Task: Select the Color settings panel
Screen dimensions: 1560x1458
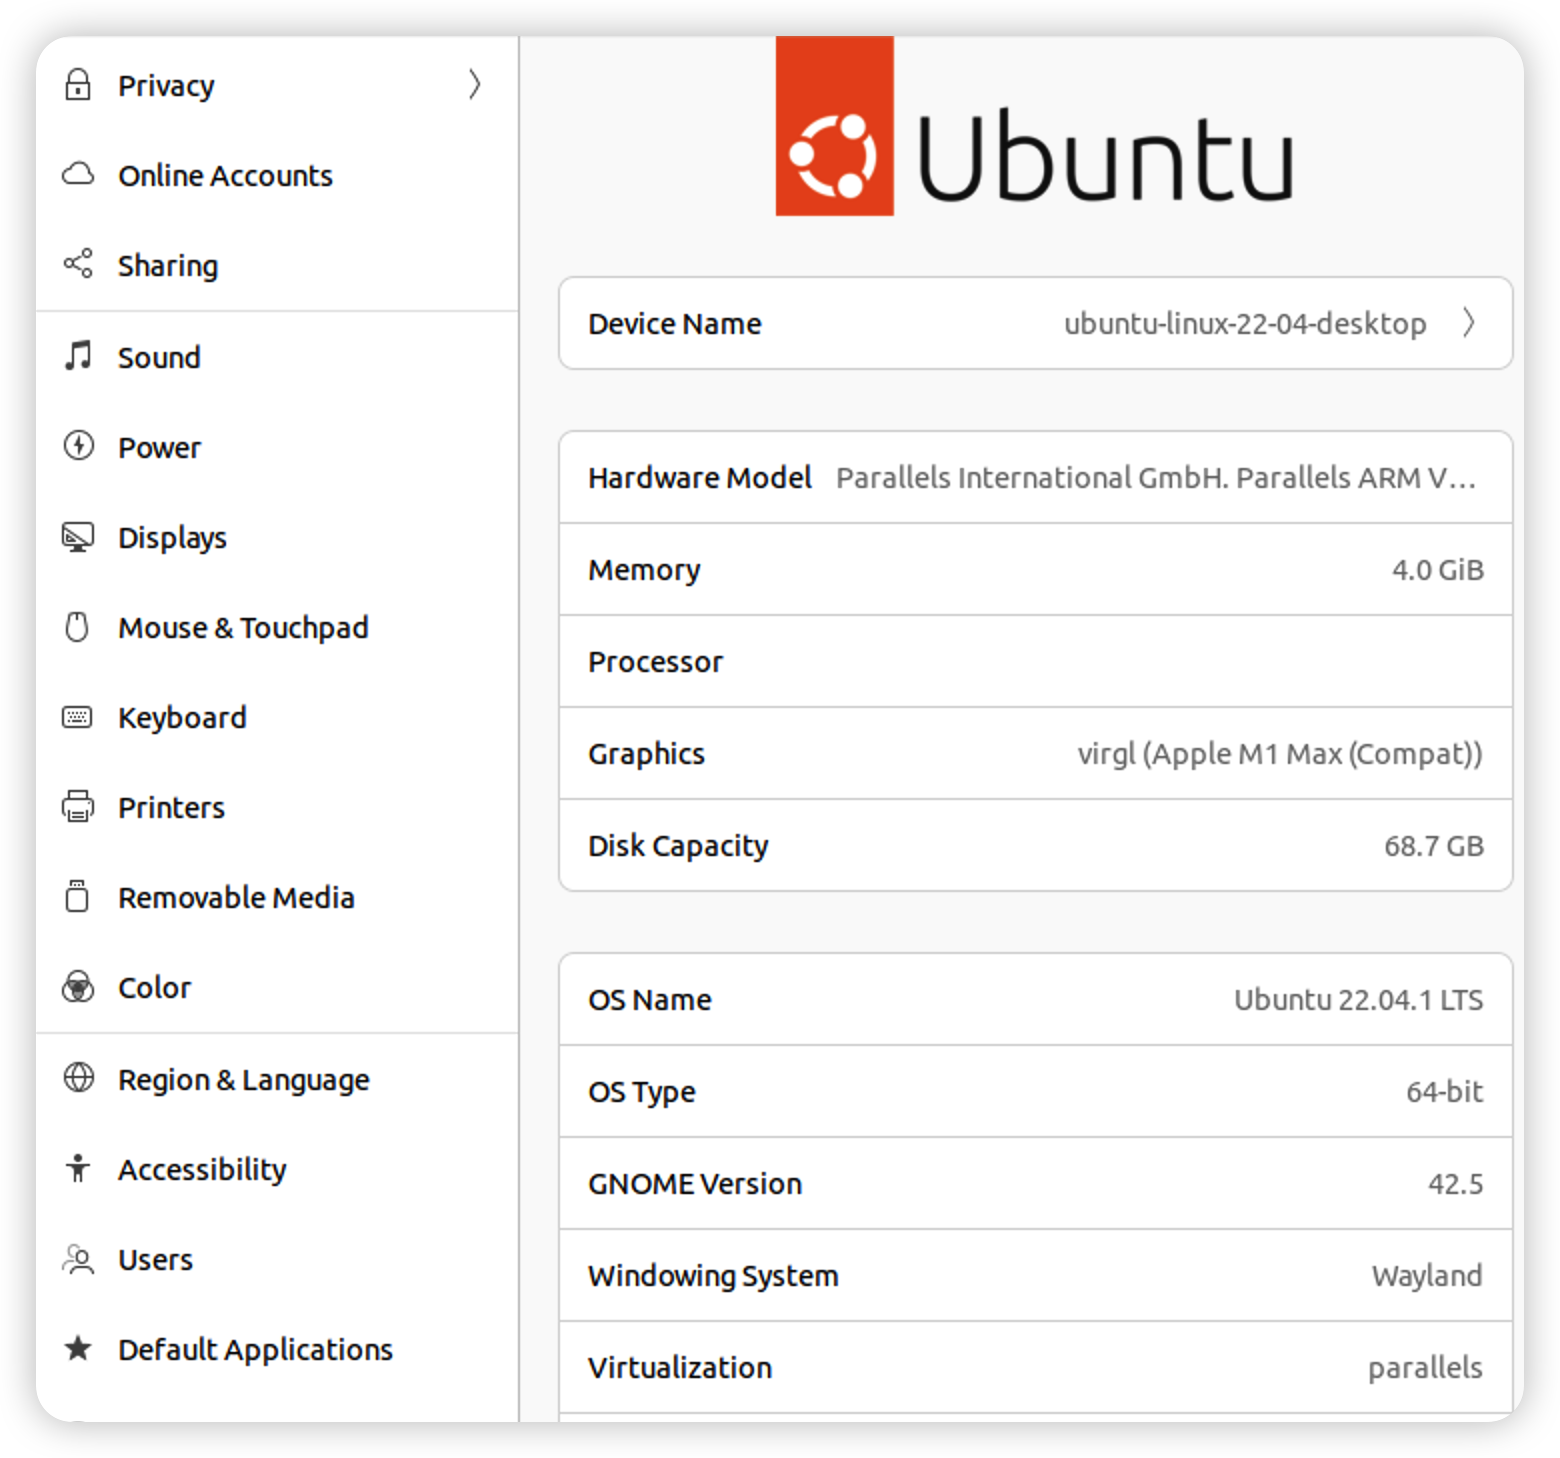Action: pos(154,987)
